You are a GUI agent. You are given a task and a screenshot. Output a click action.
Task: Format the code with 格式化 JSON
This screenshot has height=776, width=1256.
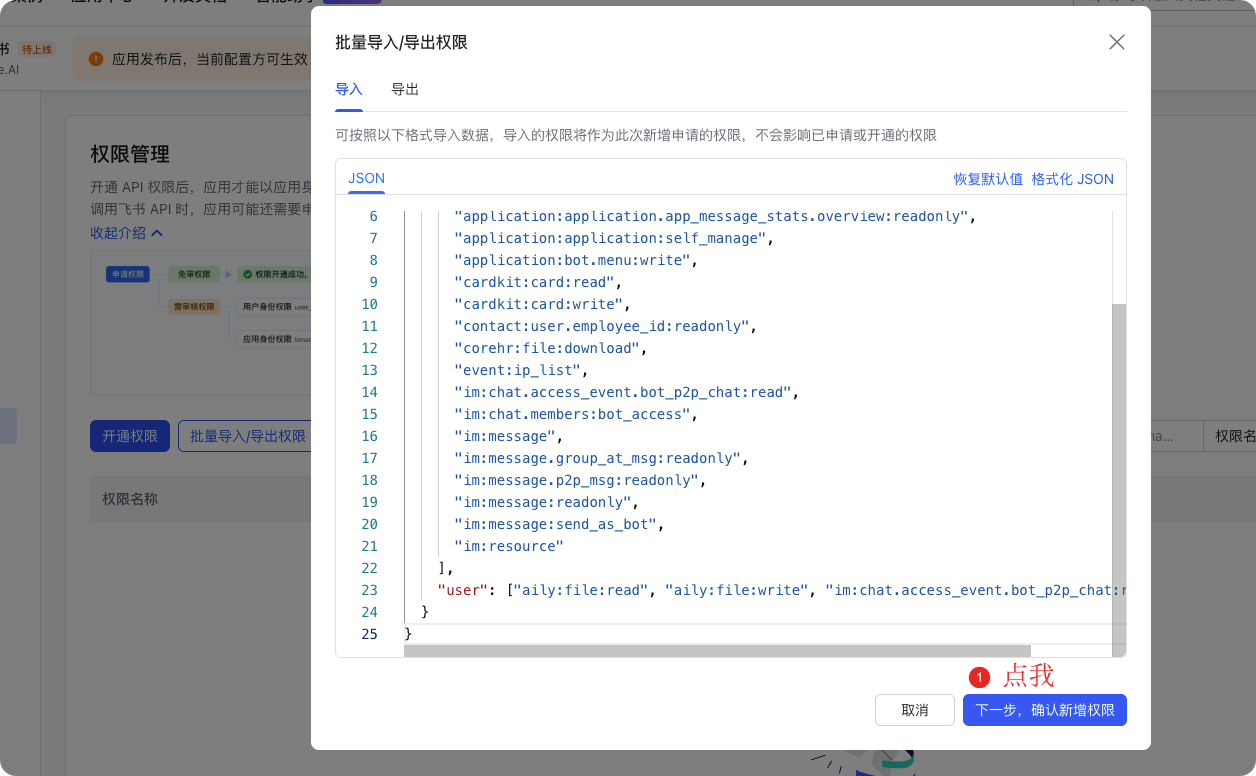click(x=1072, y=179)
